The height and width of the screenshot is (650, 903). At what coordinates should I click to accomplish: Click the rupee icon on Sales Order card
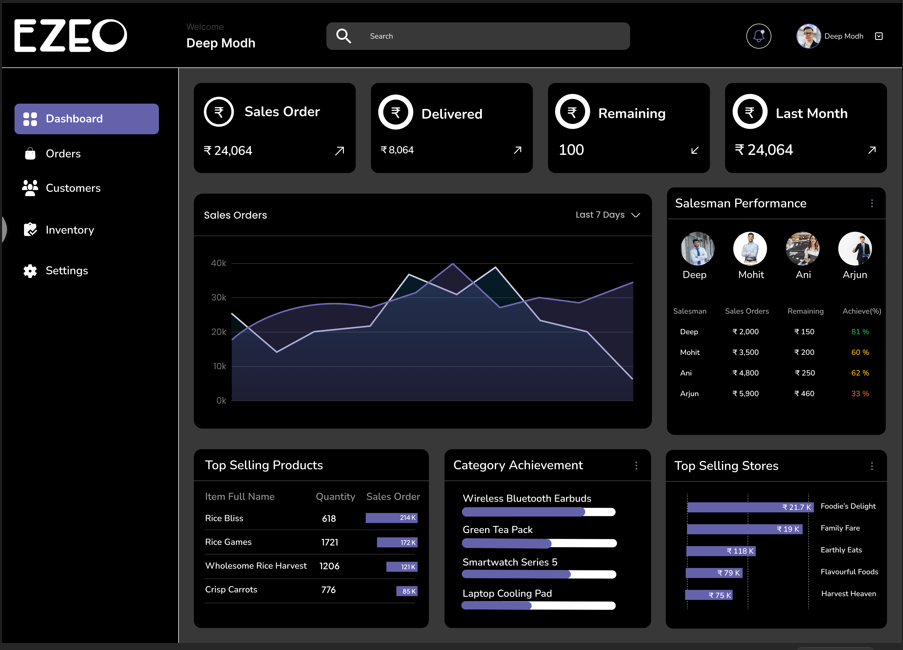pos(219,112)
